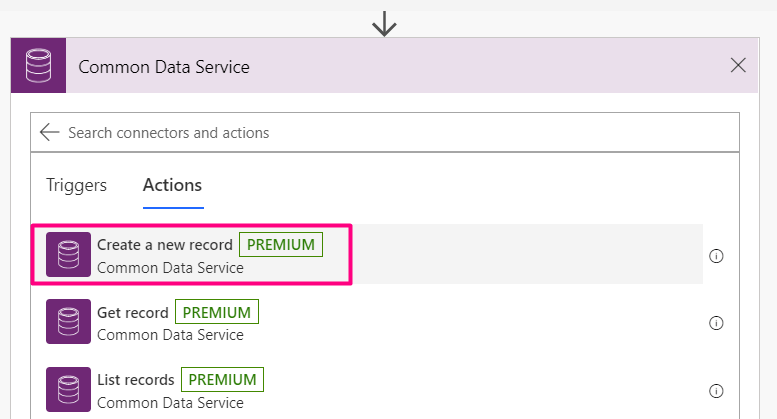Image resolution: width=777 pixels, height=419 pixels.
Task: Open info icon for Get record
Action: tap(716, 323)
